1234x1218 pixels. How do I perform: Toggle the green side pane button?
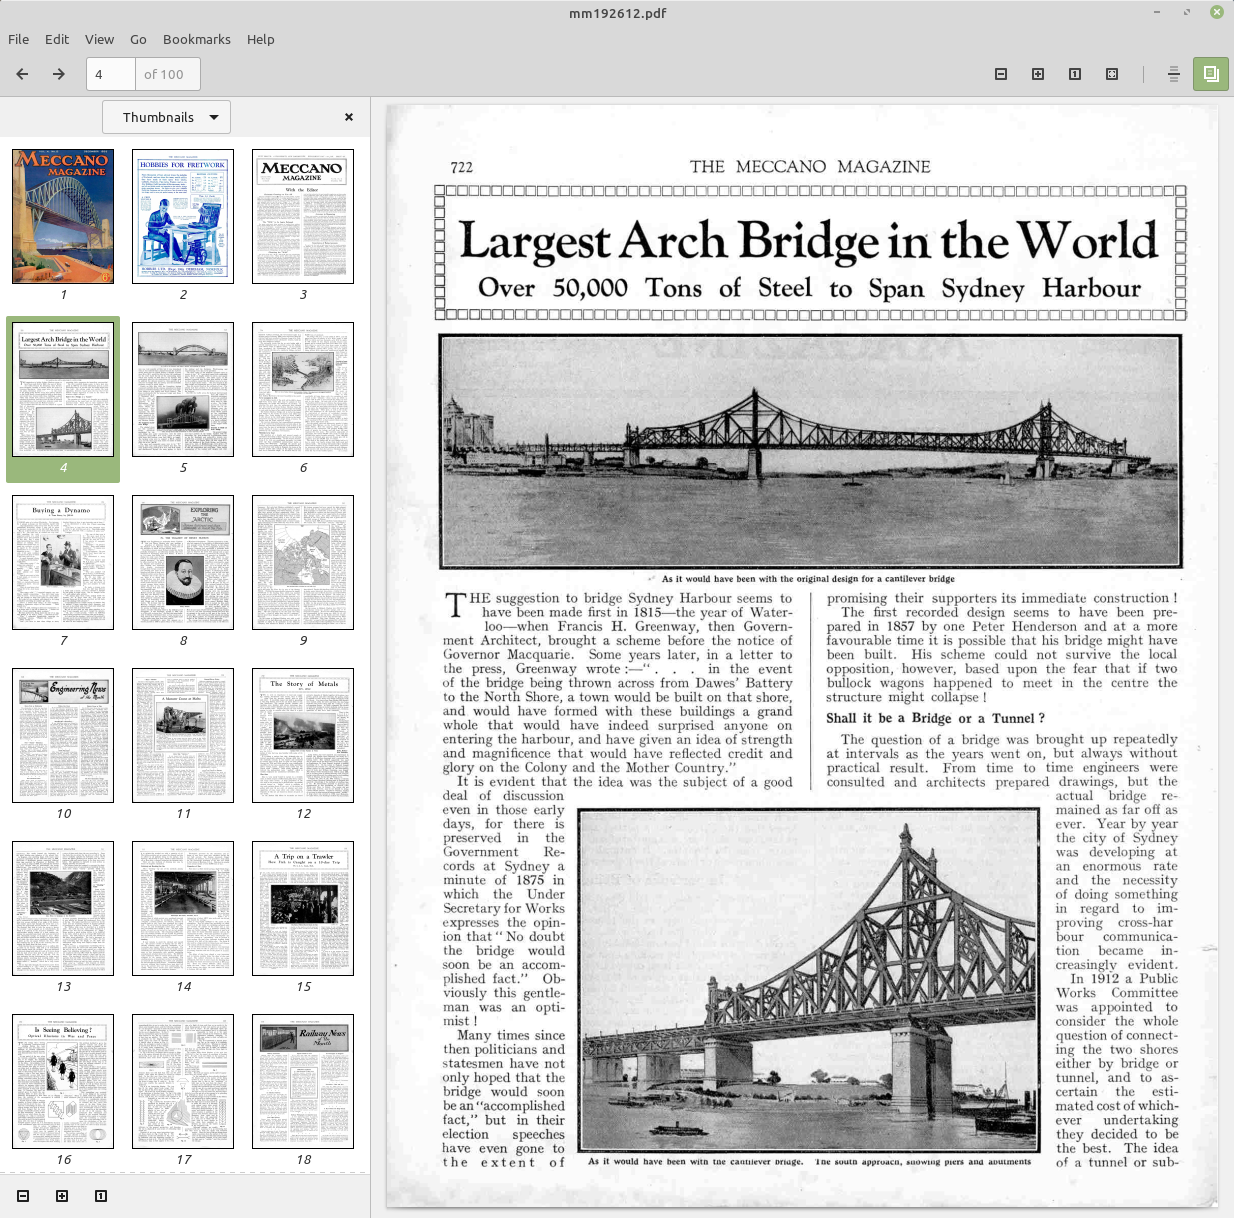click(x=1211, y=74)
